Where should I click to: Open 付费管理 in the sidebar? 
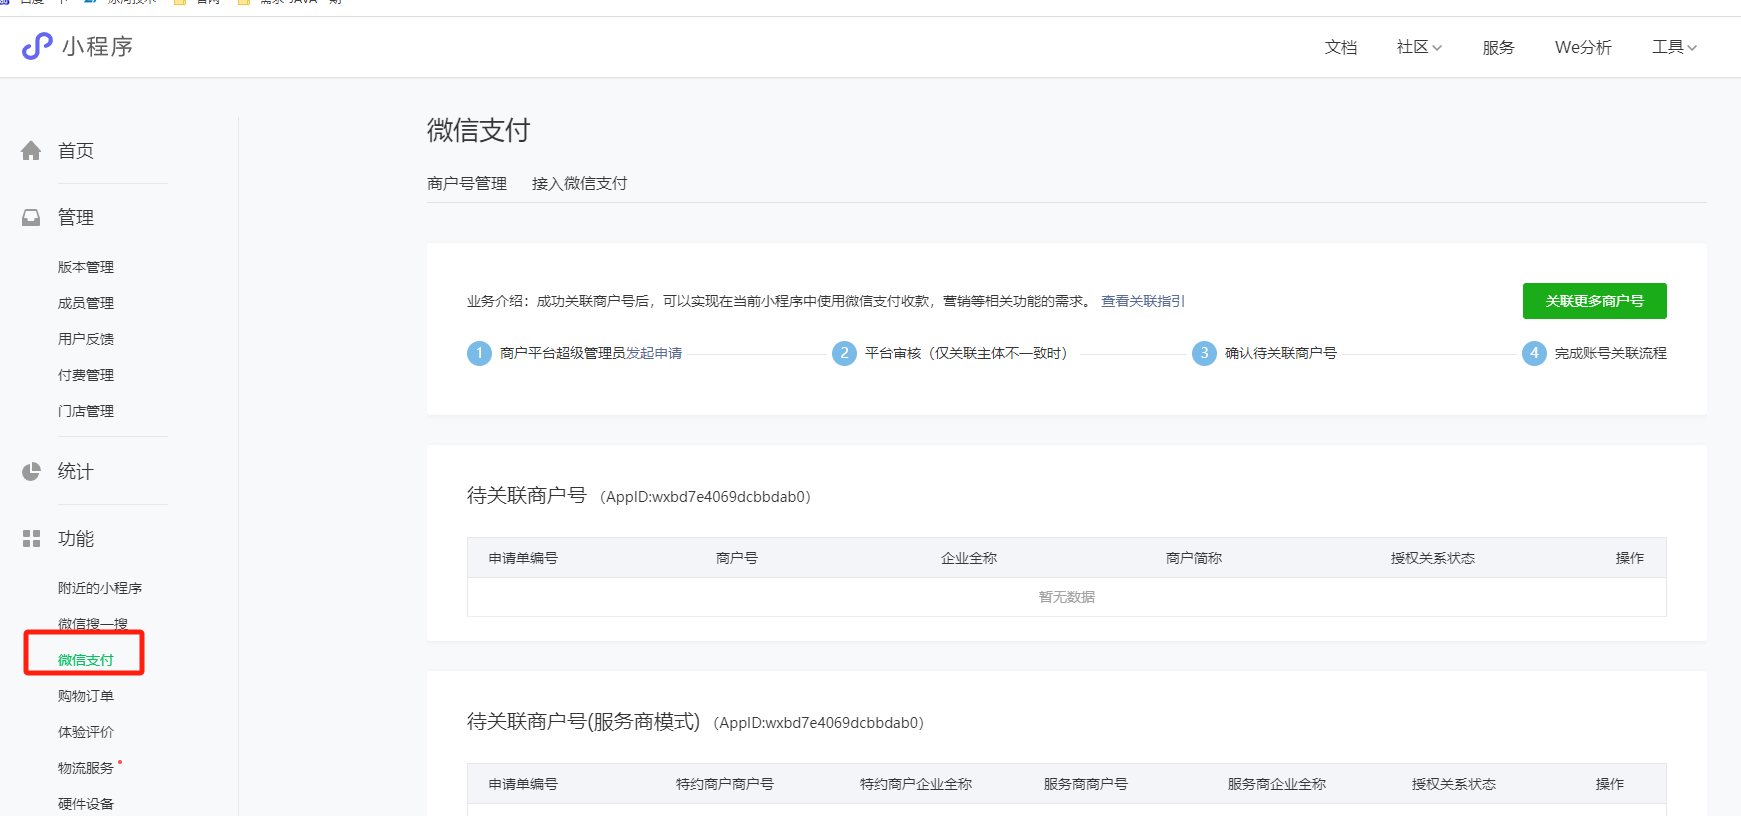point(86,375)
